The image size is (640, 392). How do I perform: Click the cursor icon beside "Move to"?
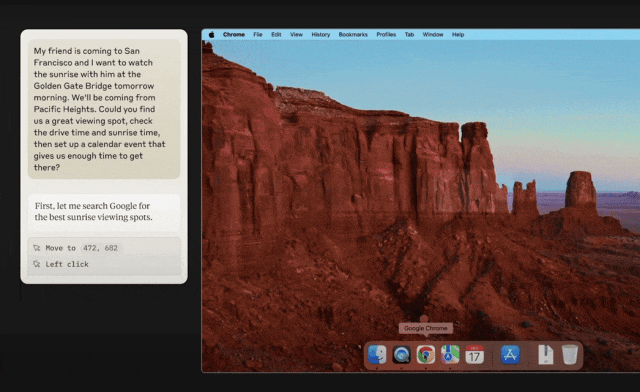(37, 248)
